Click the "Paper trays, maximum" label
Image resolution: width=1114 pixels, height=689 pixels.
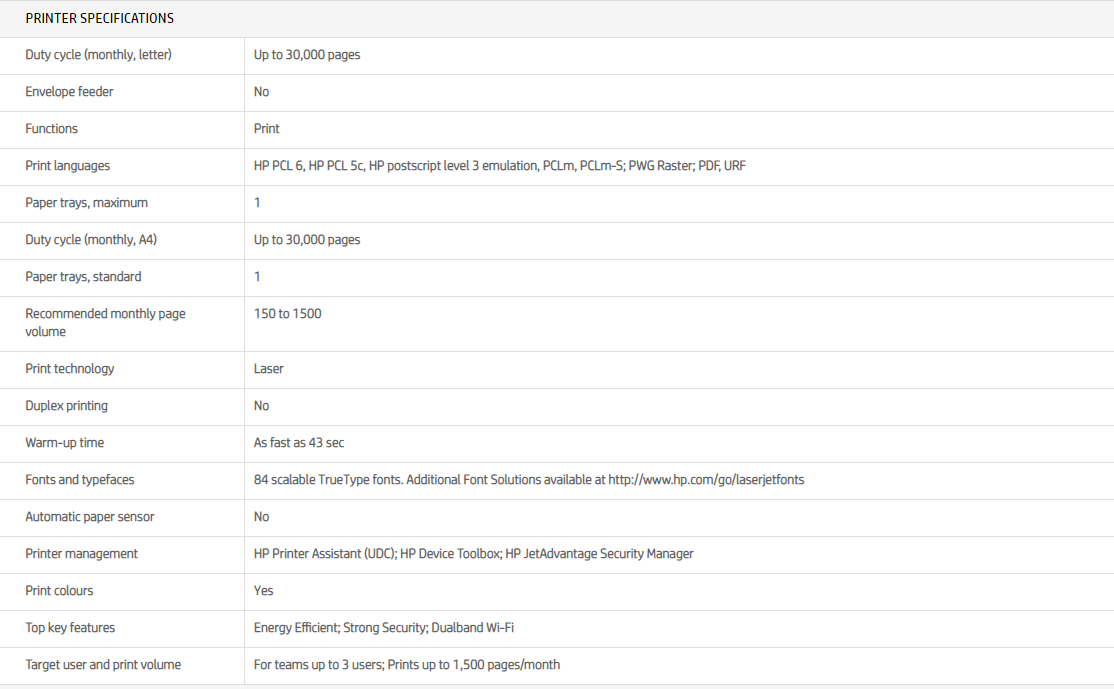pyautogui.click(x=86, y=203)
